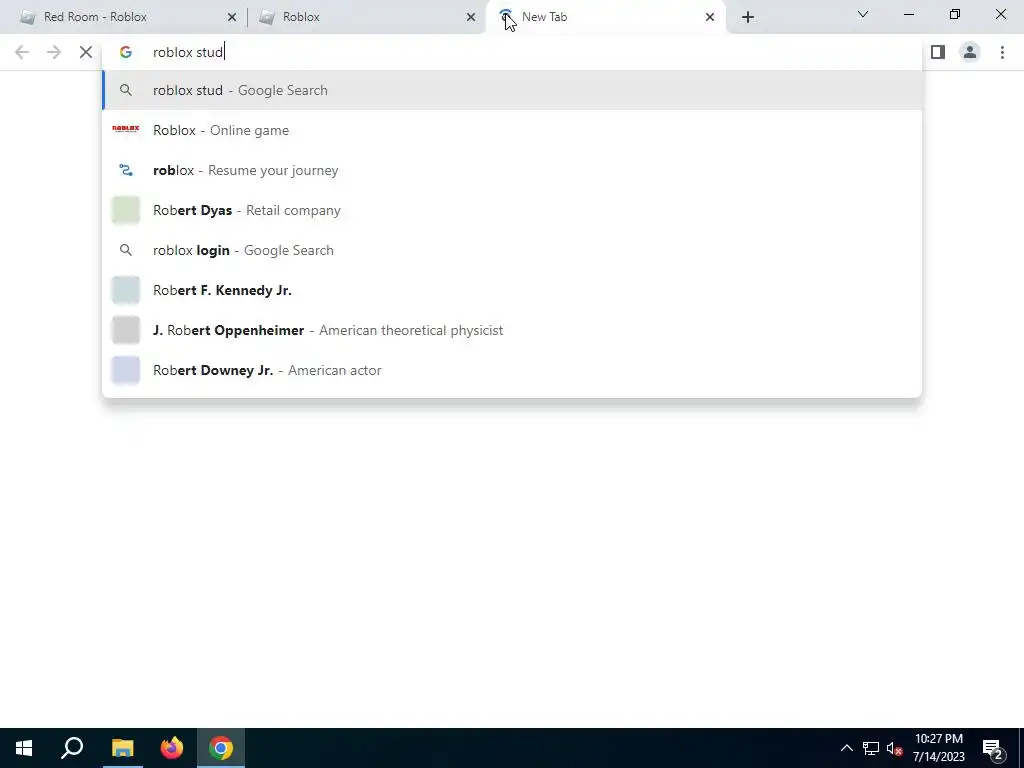Close the New Tab tab
This screenshot has height=768, width=1024.
click(x=710, y=18)
